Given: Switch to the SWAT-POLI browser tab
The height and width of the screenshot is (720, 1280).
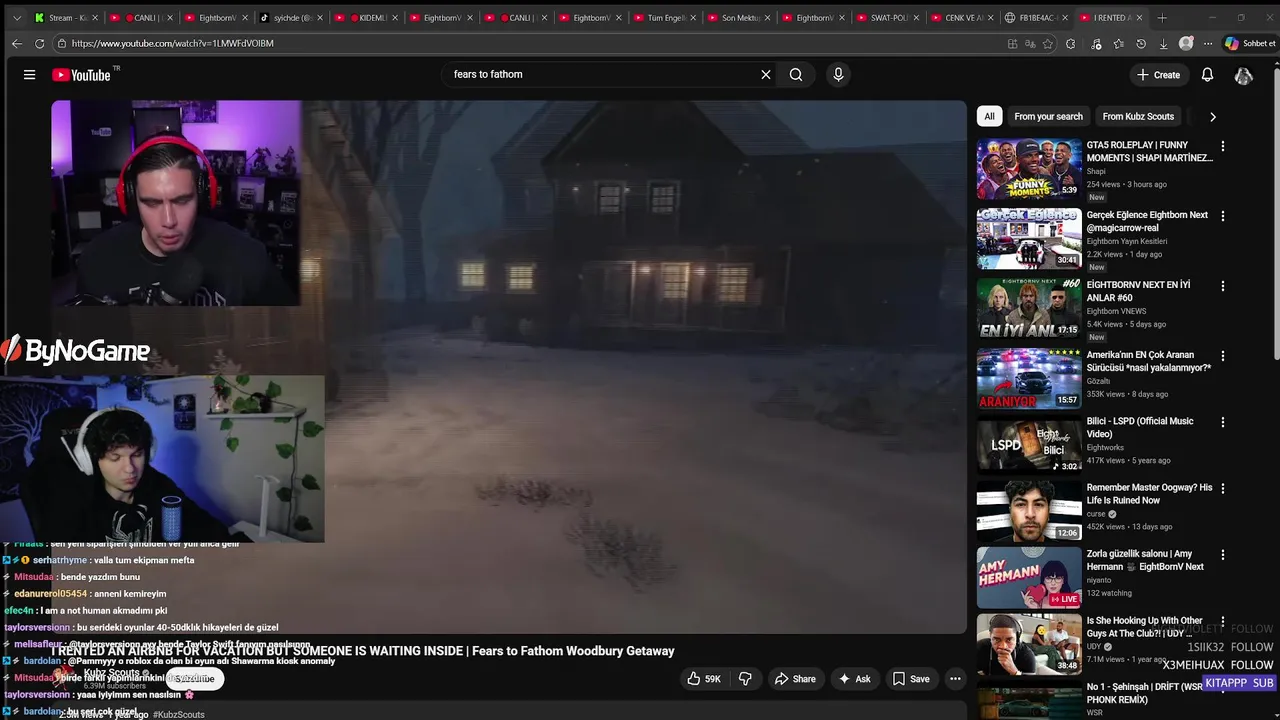Looking at the screenshot, I should pos(889,18).
